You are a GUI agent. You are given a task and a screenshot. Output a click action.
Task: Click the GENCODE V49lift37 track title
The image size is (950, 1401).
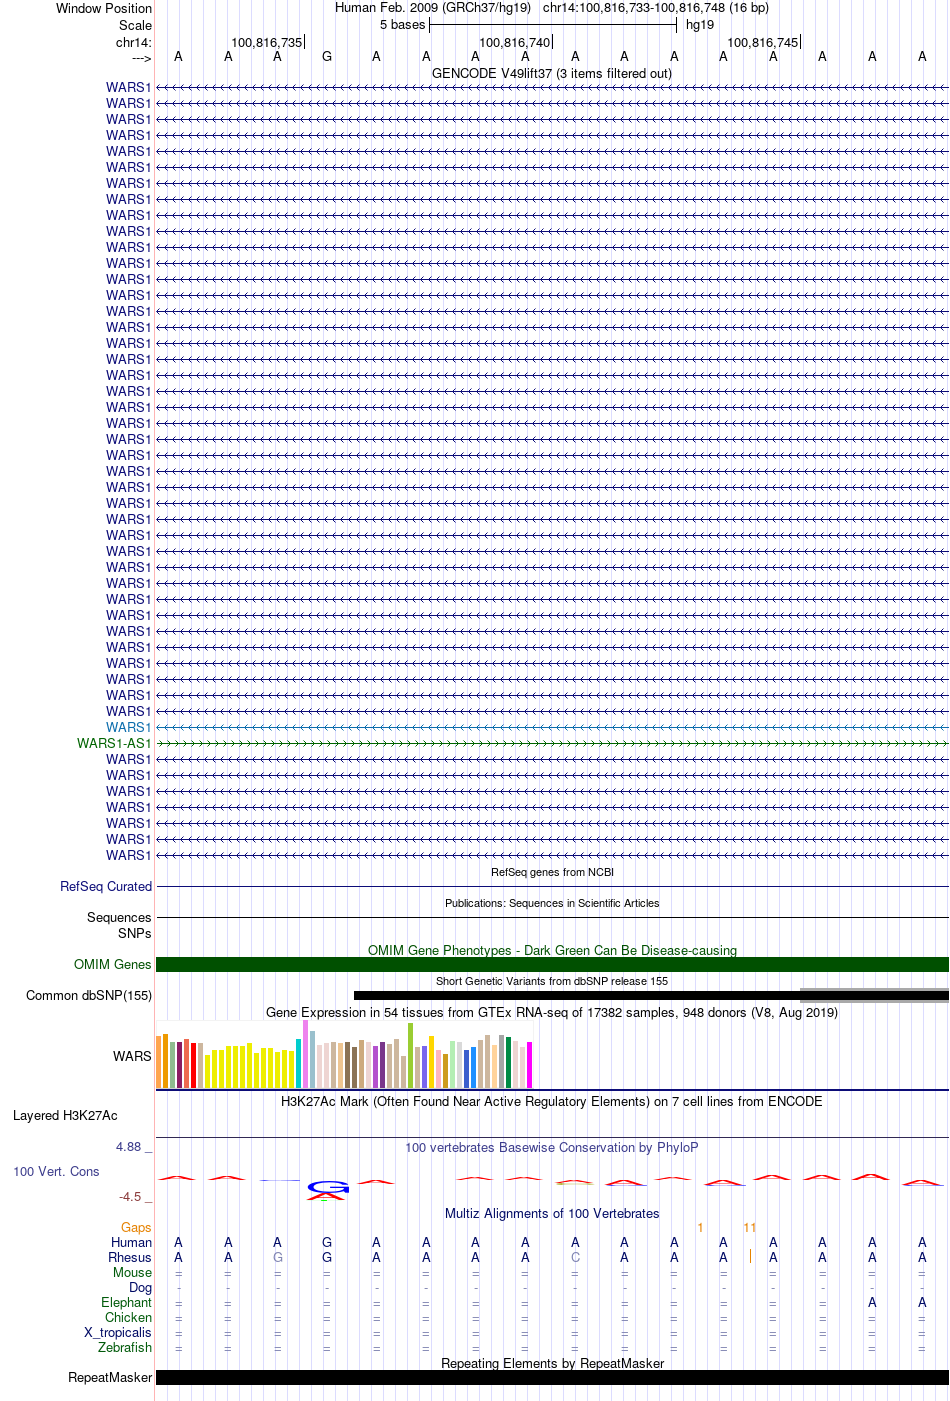point(552,73)
